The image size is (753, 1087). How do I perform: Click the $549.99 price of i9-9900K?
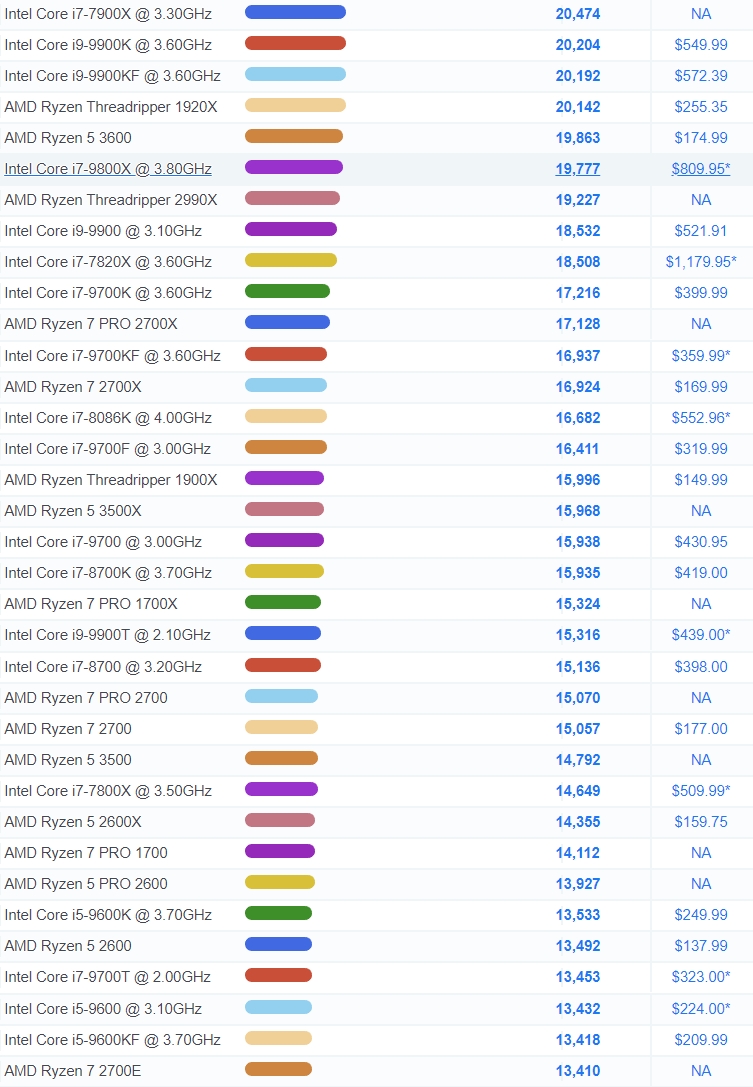pos(700,45)
